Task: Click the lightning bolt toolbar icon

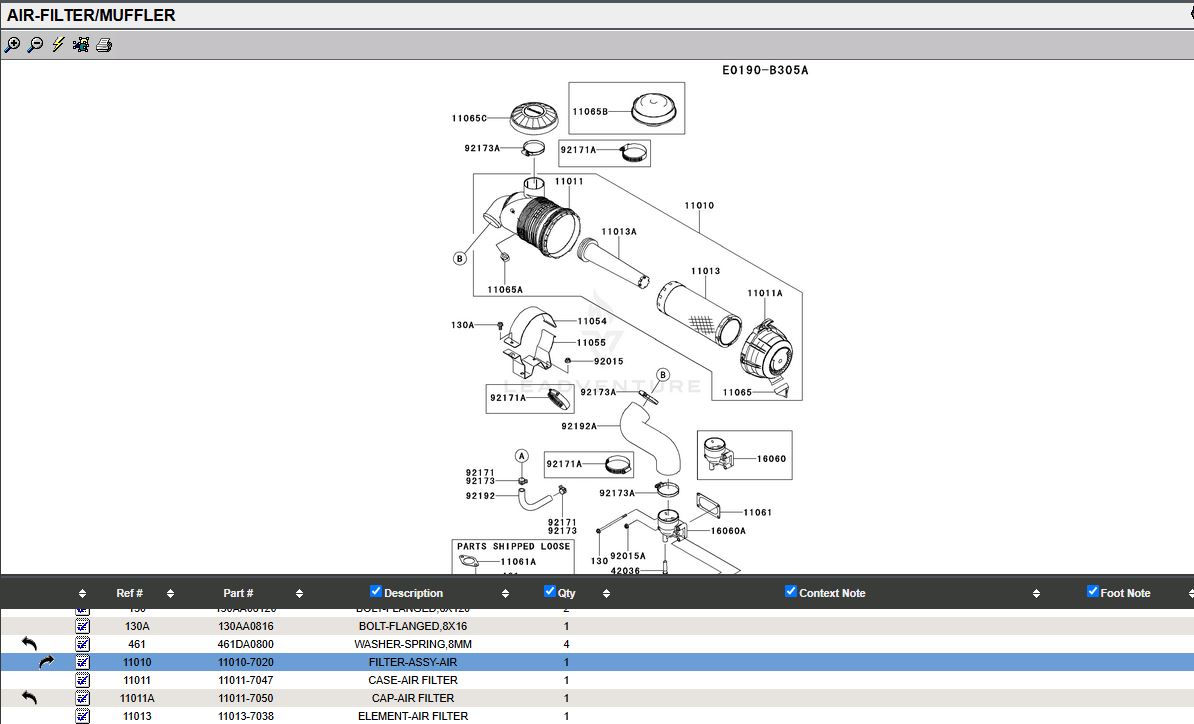Action: point(58,45)
